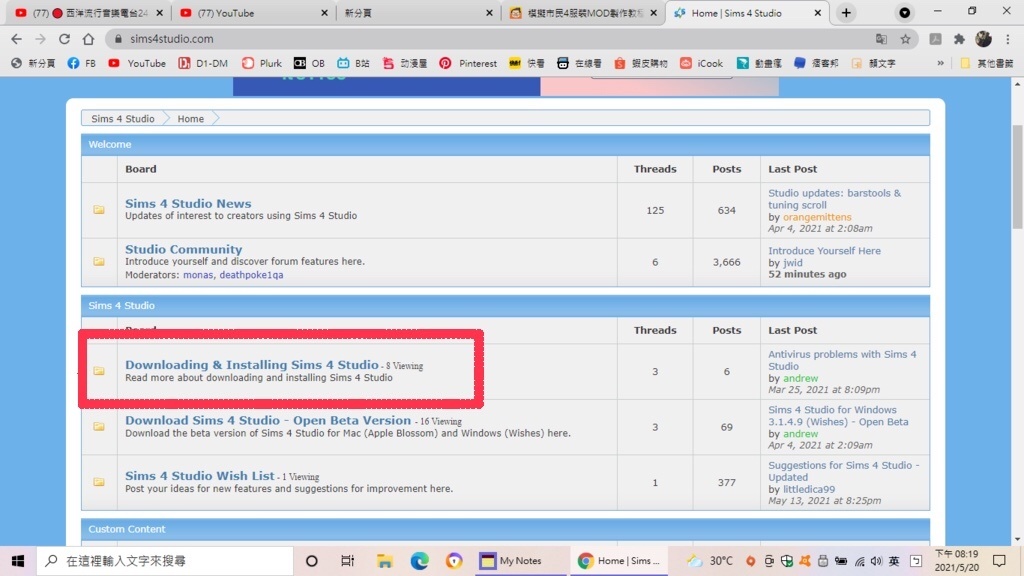The image size is (1024, 576).
Task: Click the Open Beta Version board folder icon
Action: (99, 426)
